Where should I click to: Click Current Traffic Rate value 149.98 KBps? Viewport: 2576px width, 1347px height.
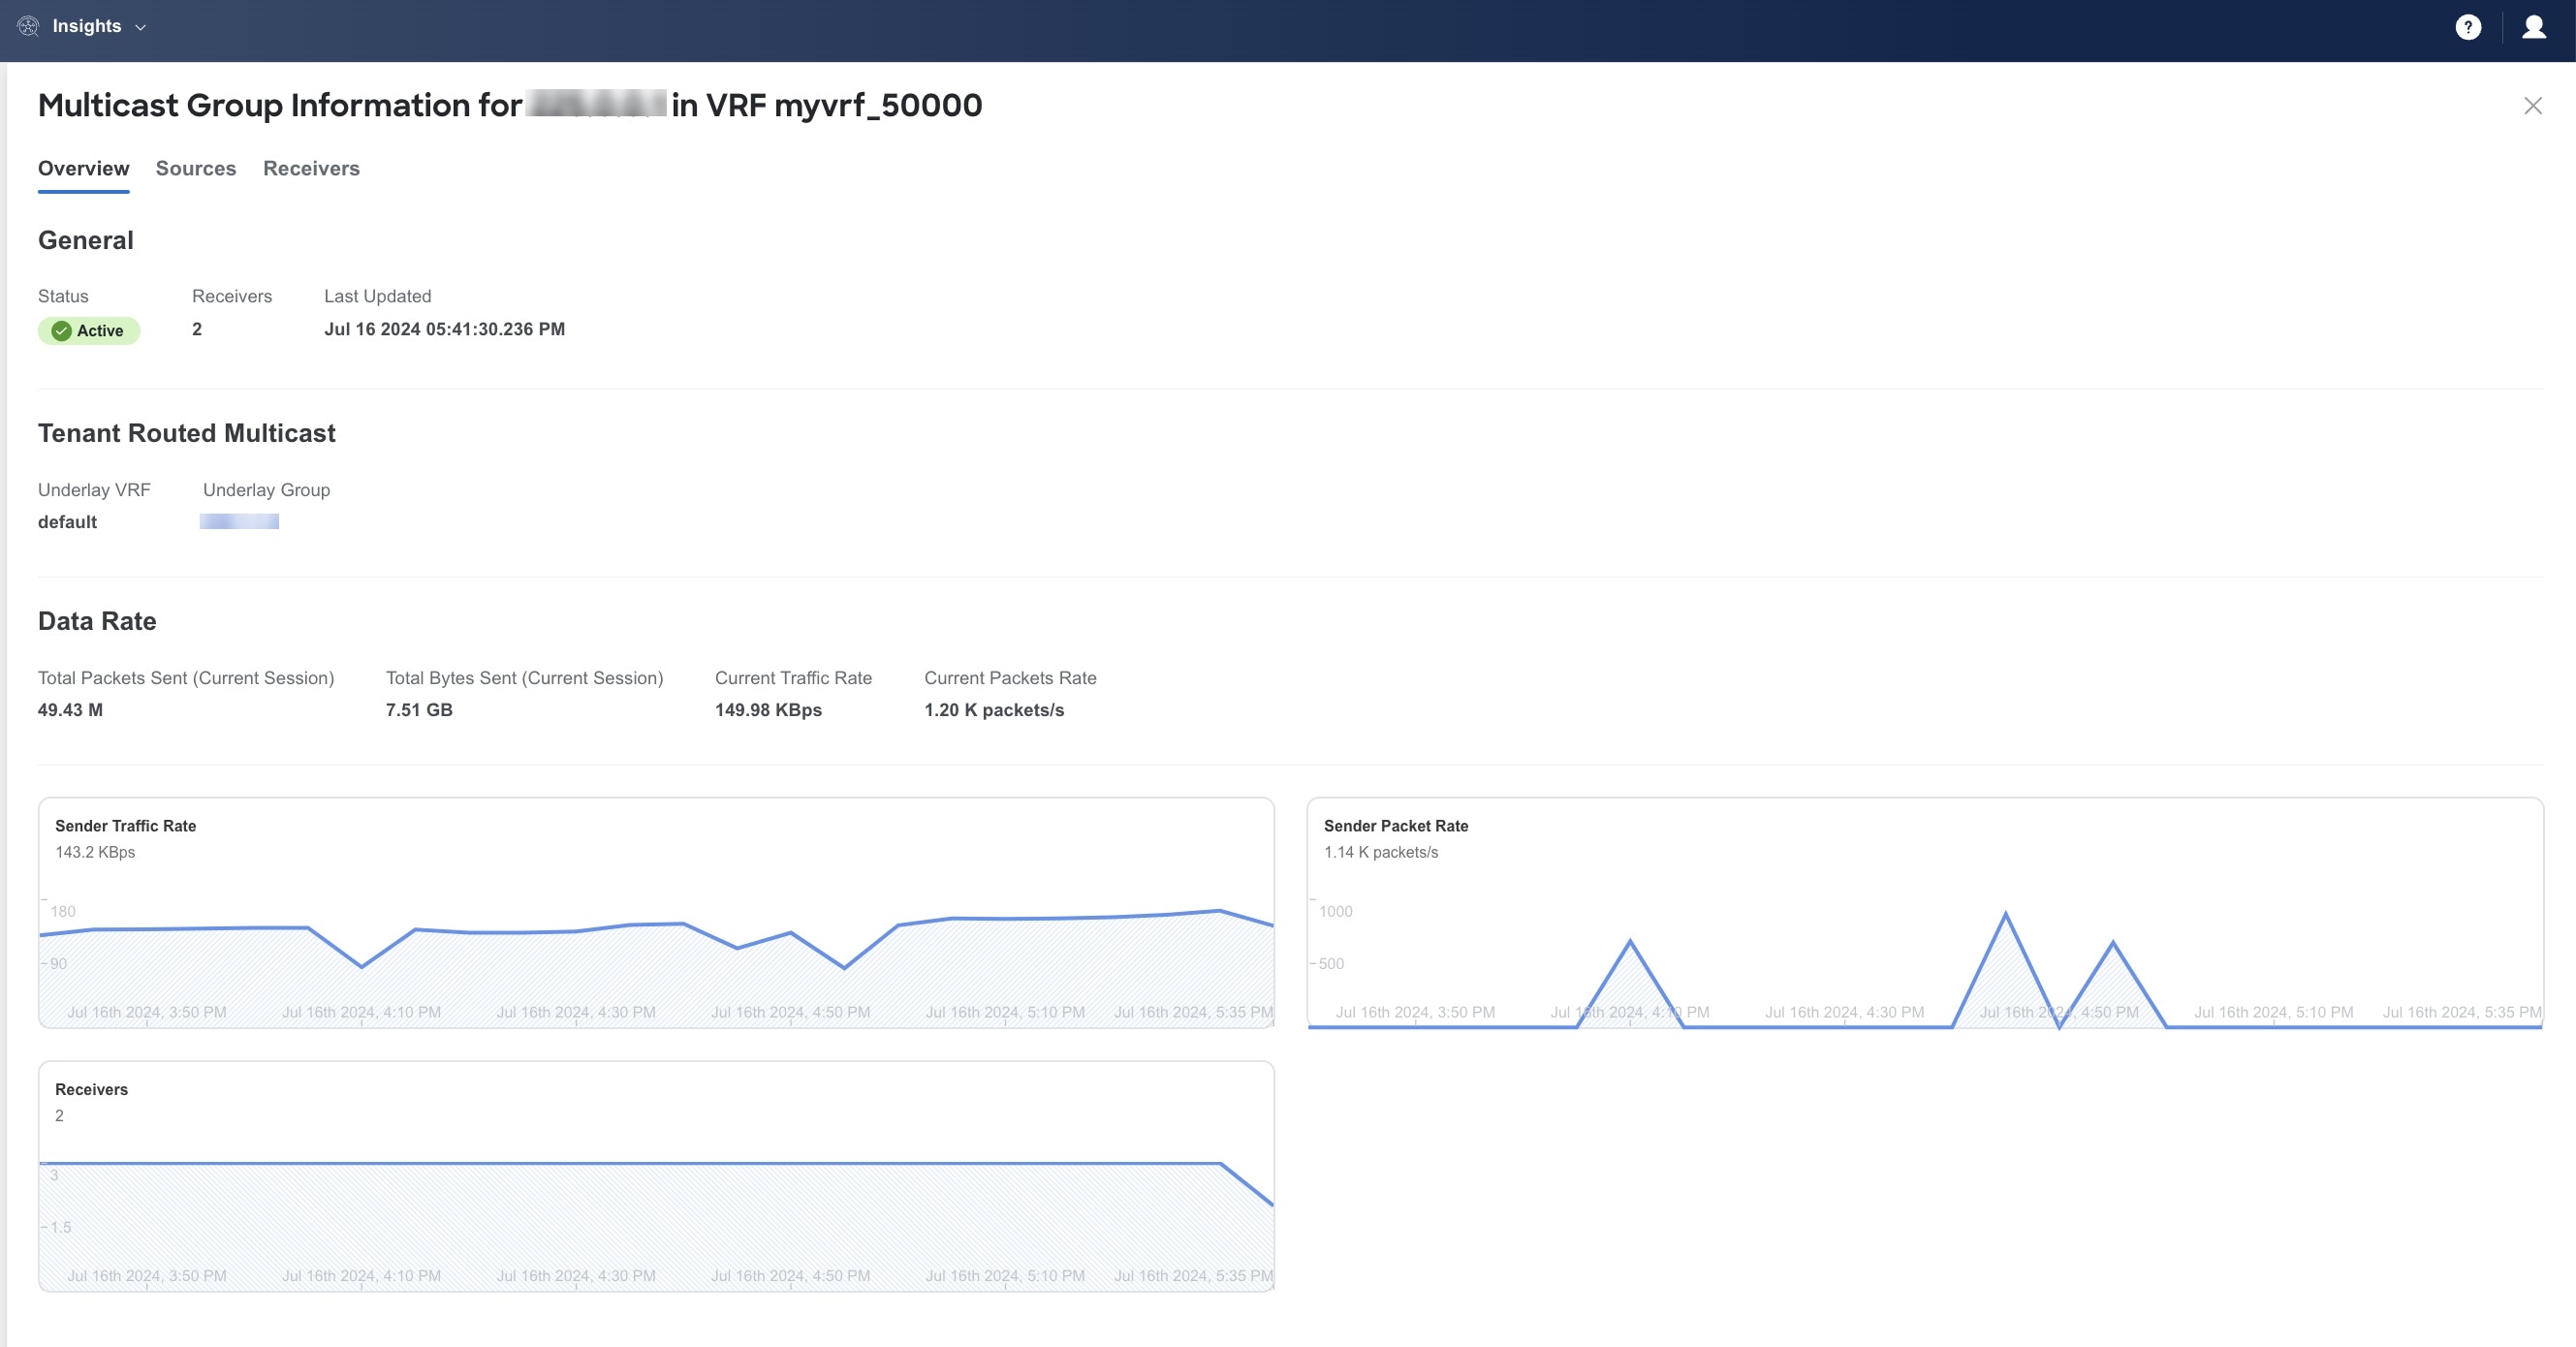pyautogui.click(x=768, y=710)
